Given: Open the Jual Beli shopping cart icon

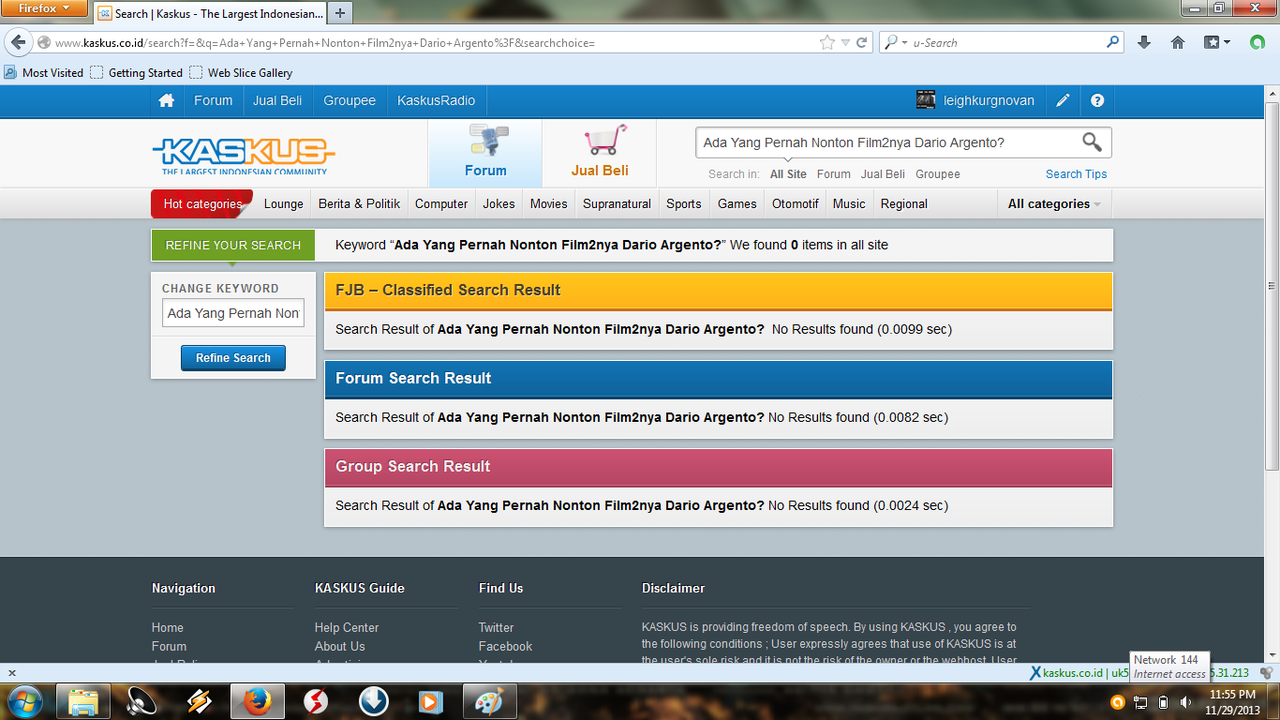Looking at the screenshot, I should coord(607,140).
